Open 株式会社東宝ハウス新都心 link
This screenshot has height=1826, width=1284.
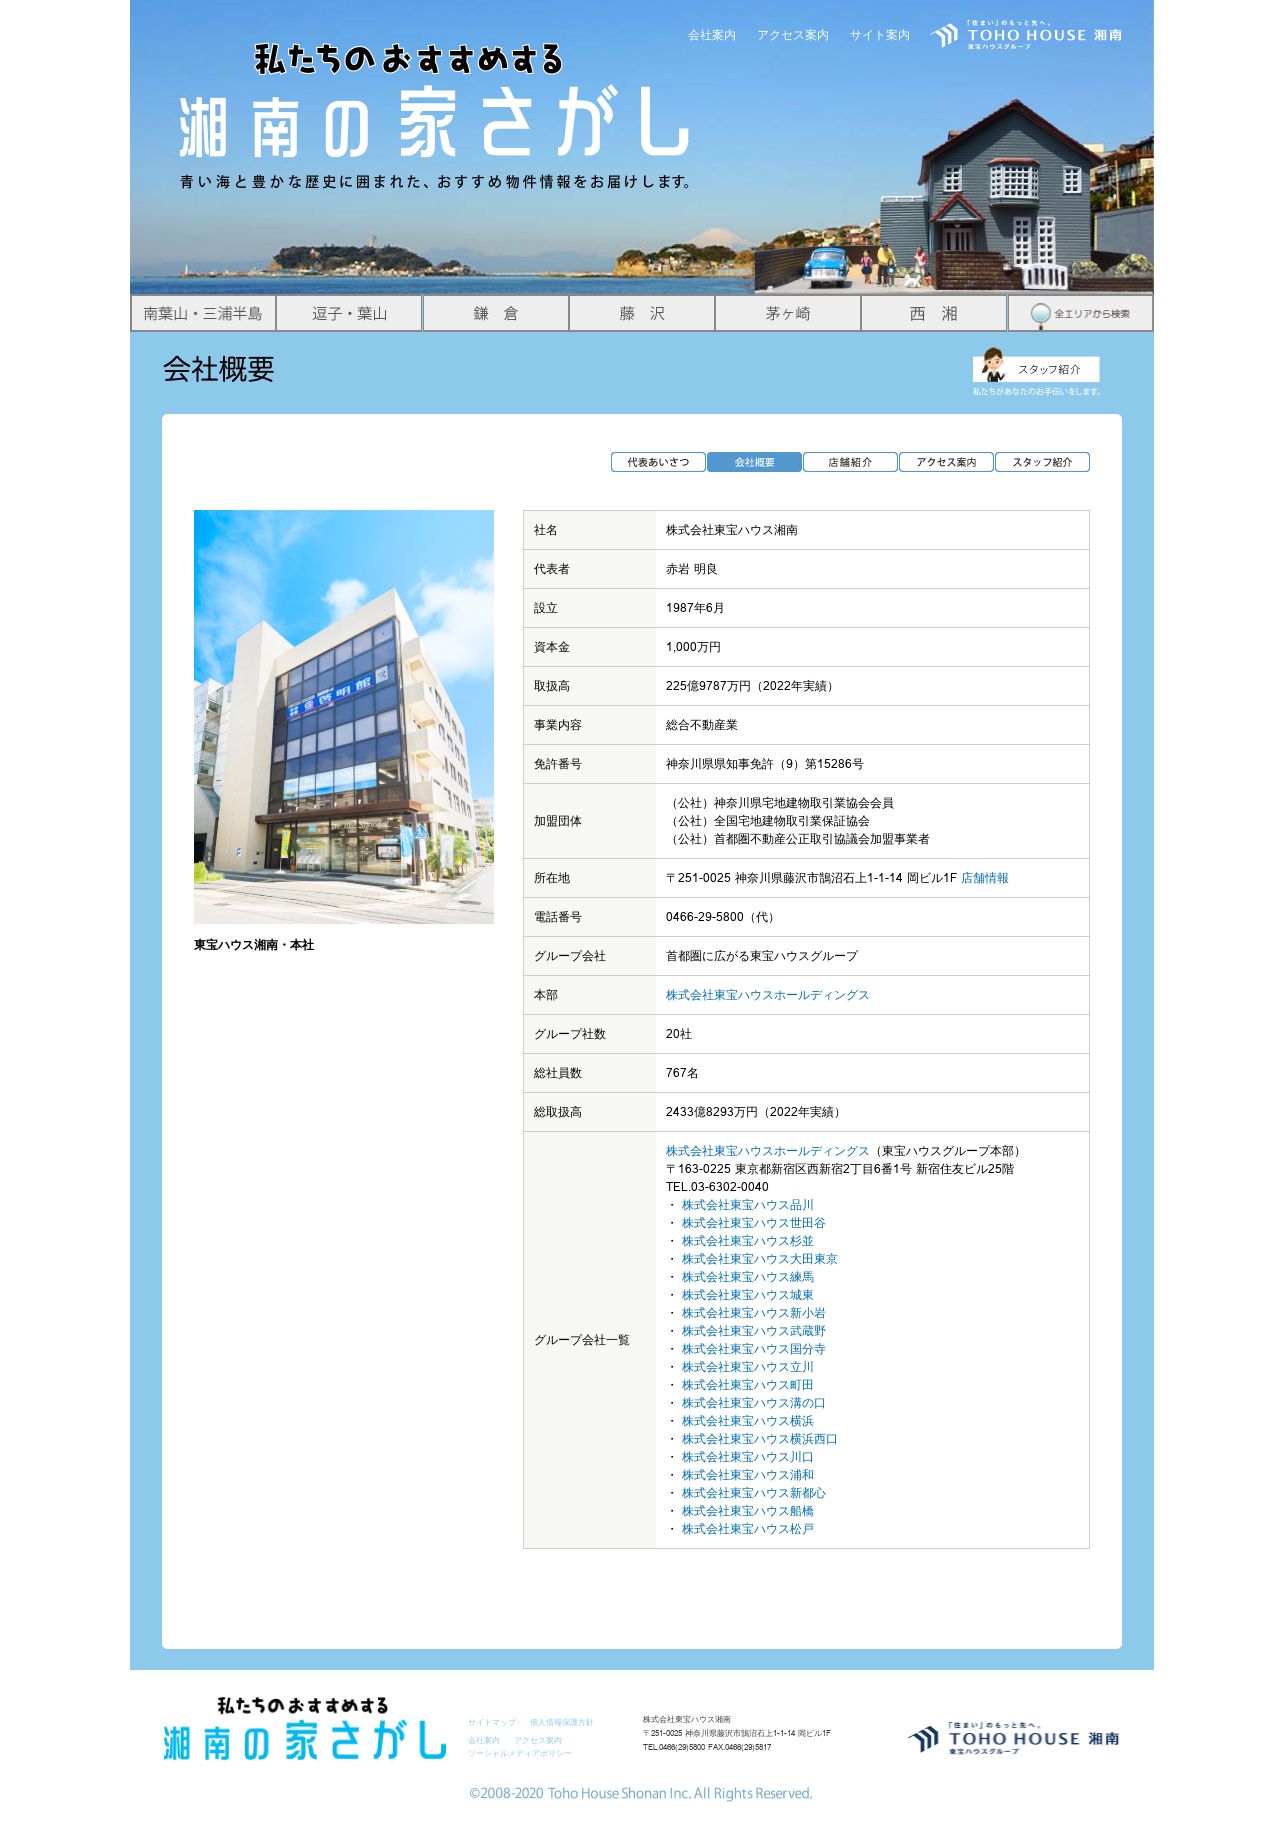[753, 1493]
